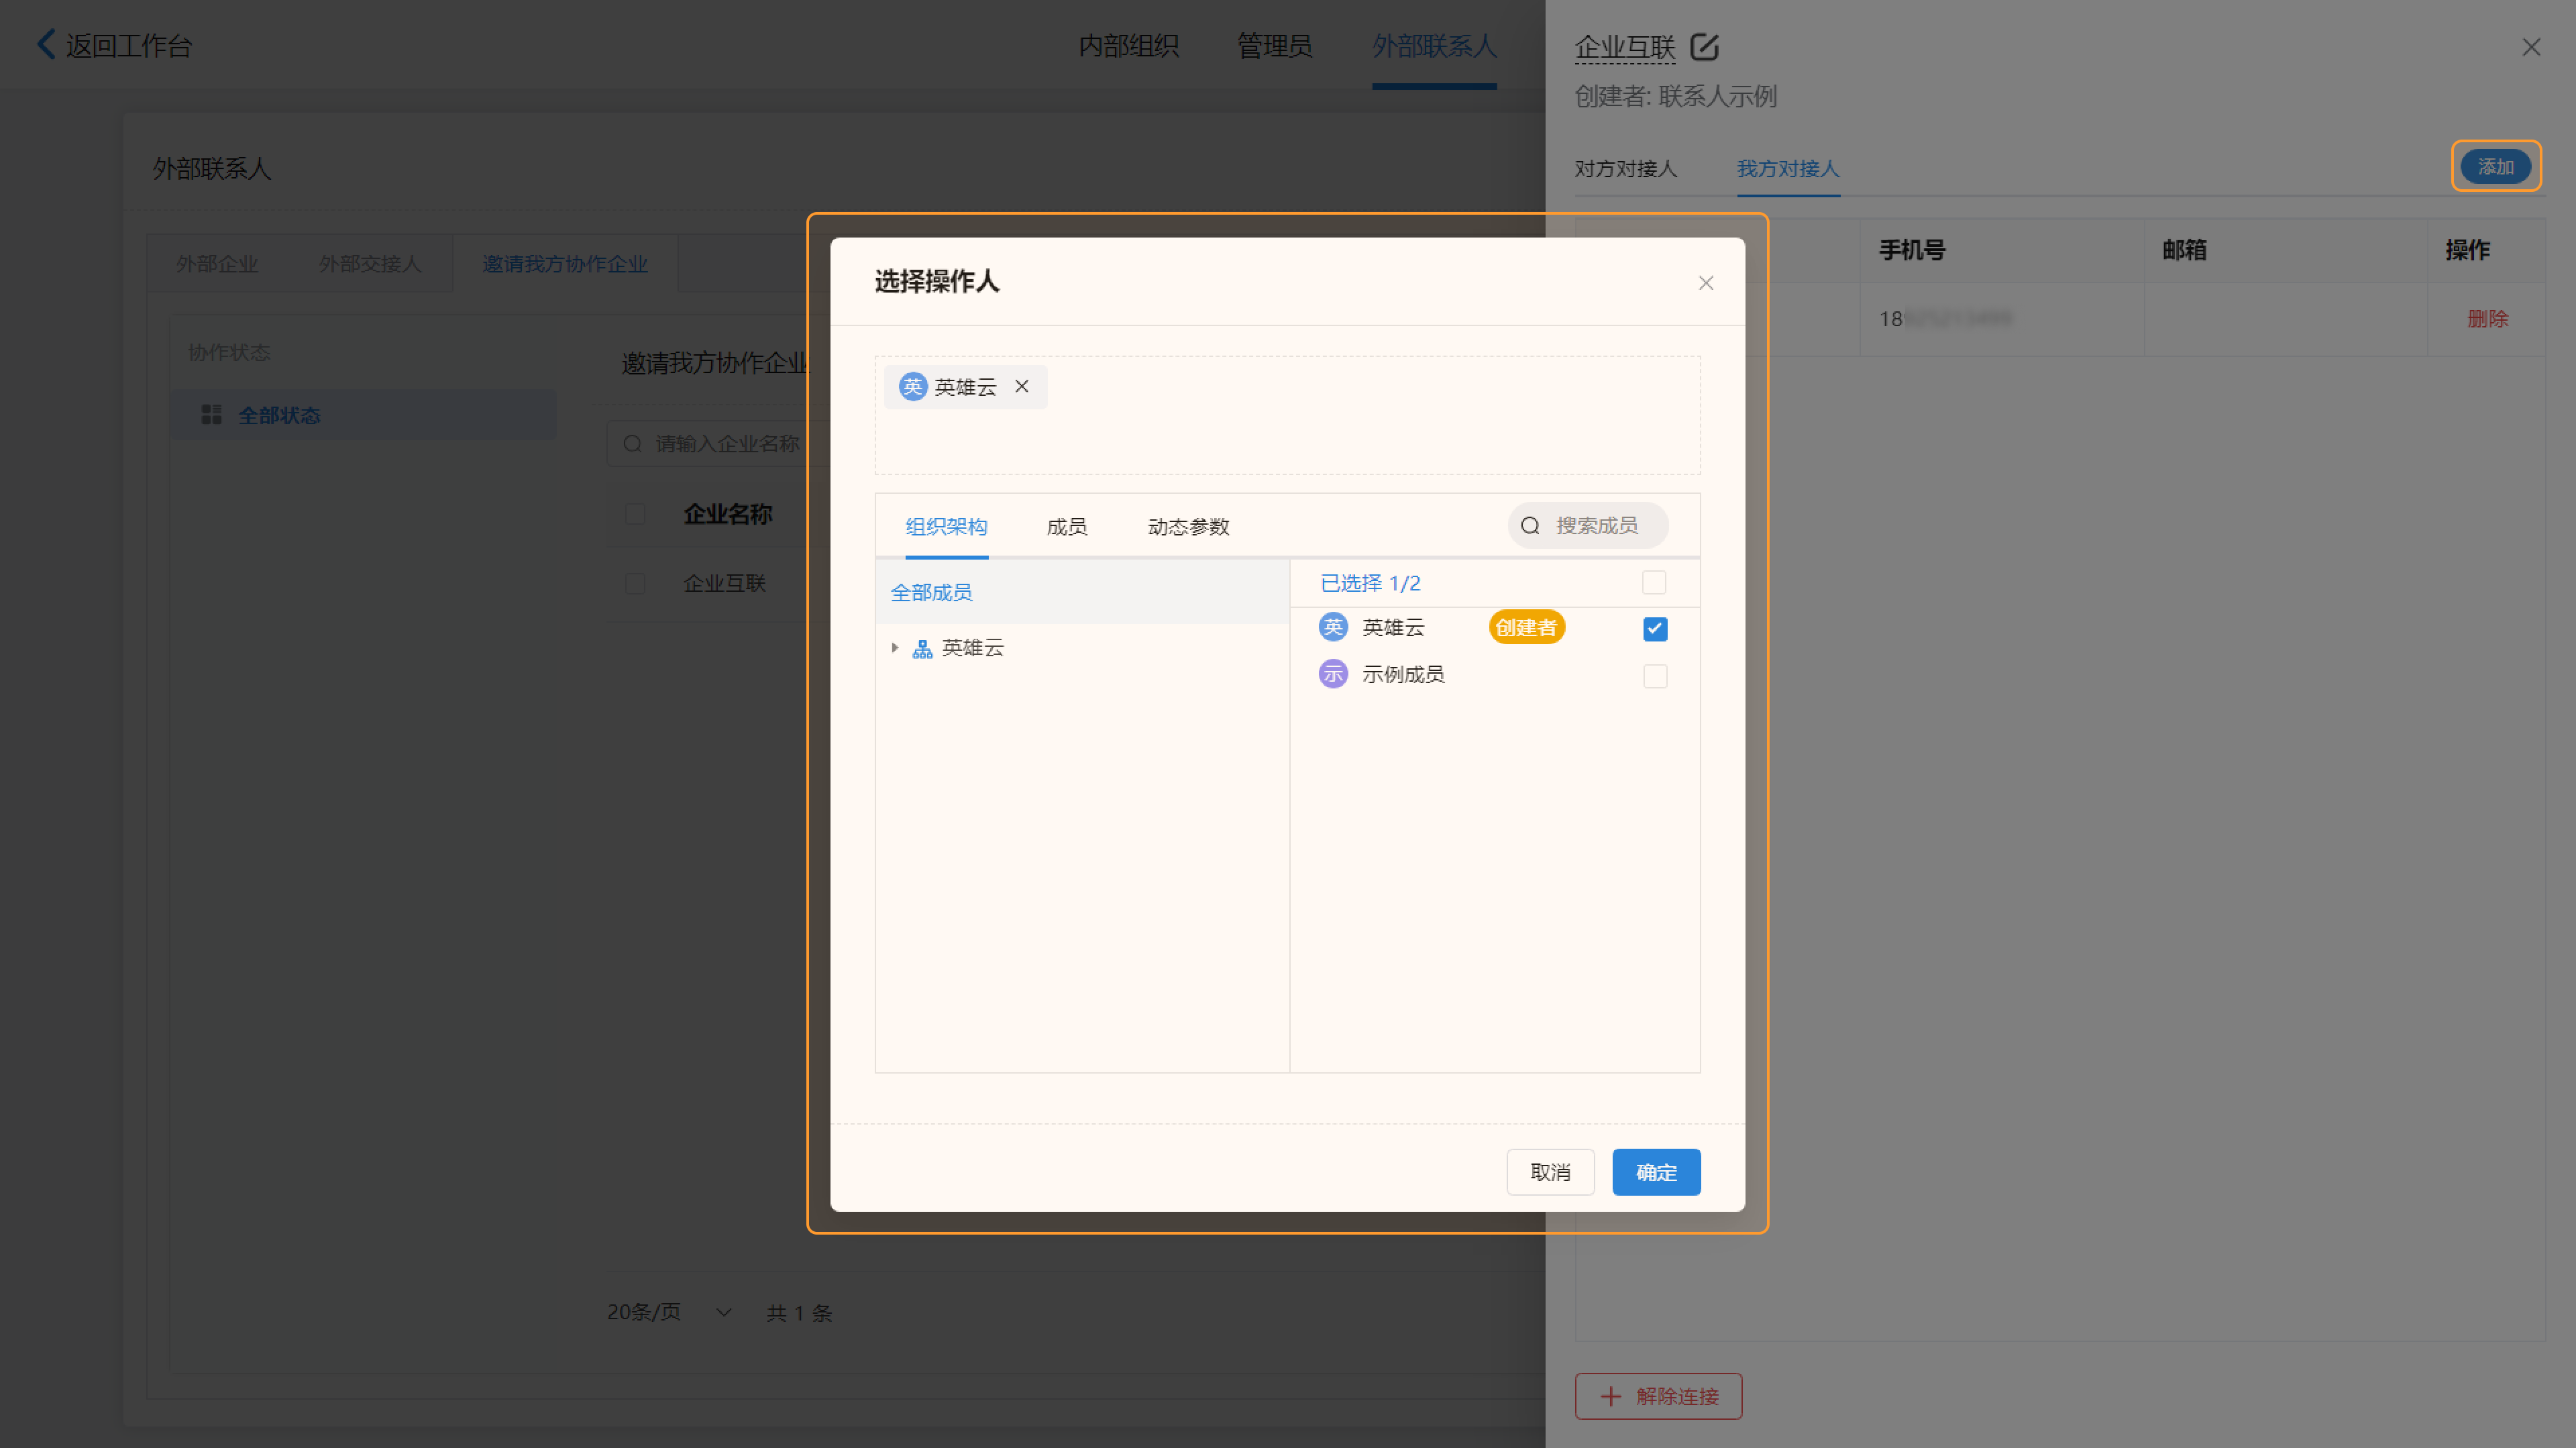Remove the 英雄云 selected tag
Screen dimensions: 2576x1448
click(x=1022, y=386)
